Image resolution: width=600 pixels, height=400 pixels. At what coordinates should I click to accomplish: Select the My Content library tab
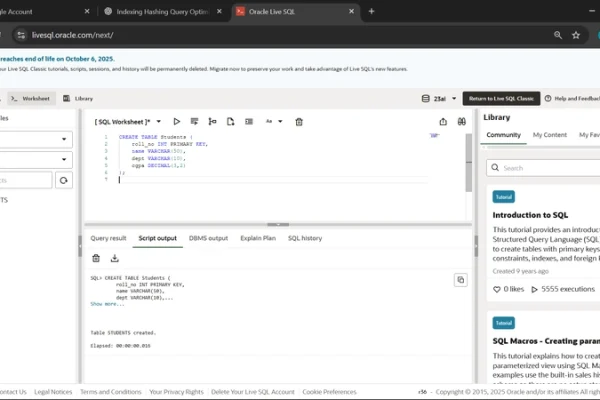click(549, 134)
